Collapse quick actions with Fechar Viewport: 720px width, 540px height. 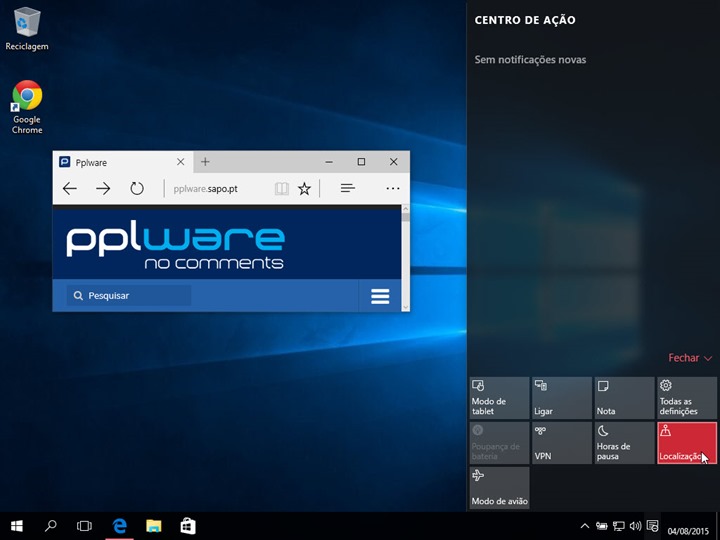pos(690,358)
